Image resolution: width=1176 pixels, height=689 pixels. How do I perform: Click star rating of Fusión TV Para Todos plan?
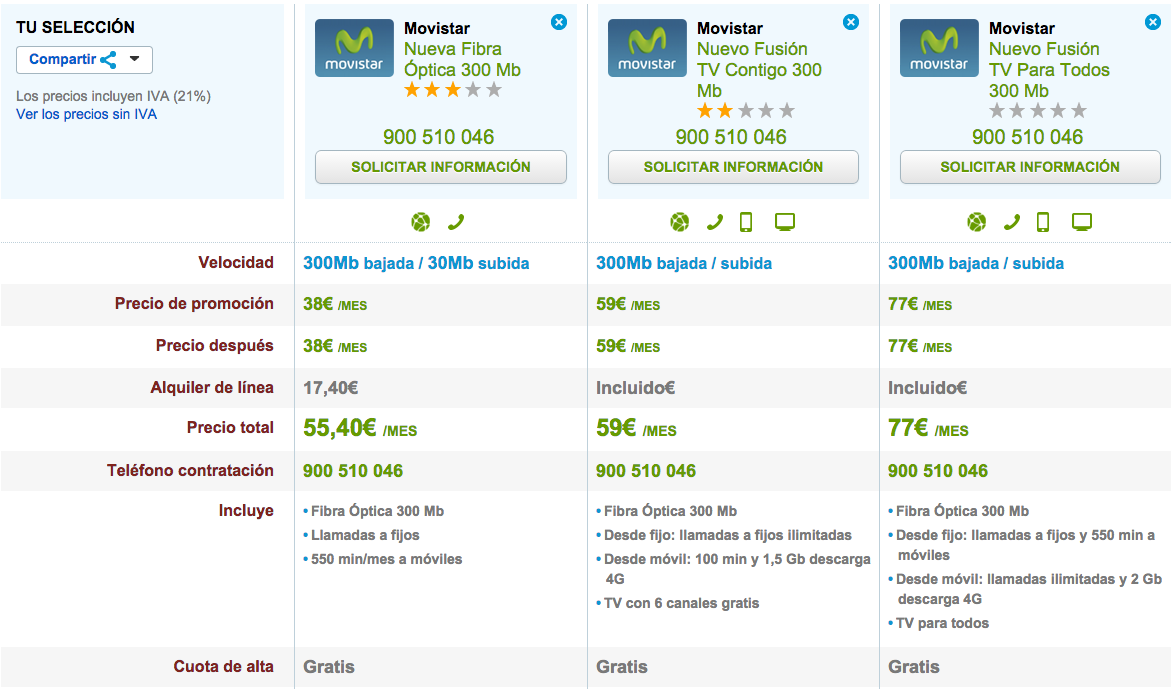pos(1037,112)
